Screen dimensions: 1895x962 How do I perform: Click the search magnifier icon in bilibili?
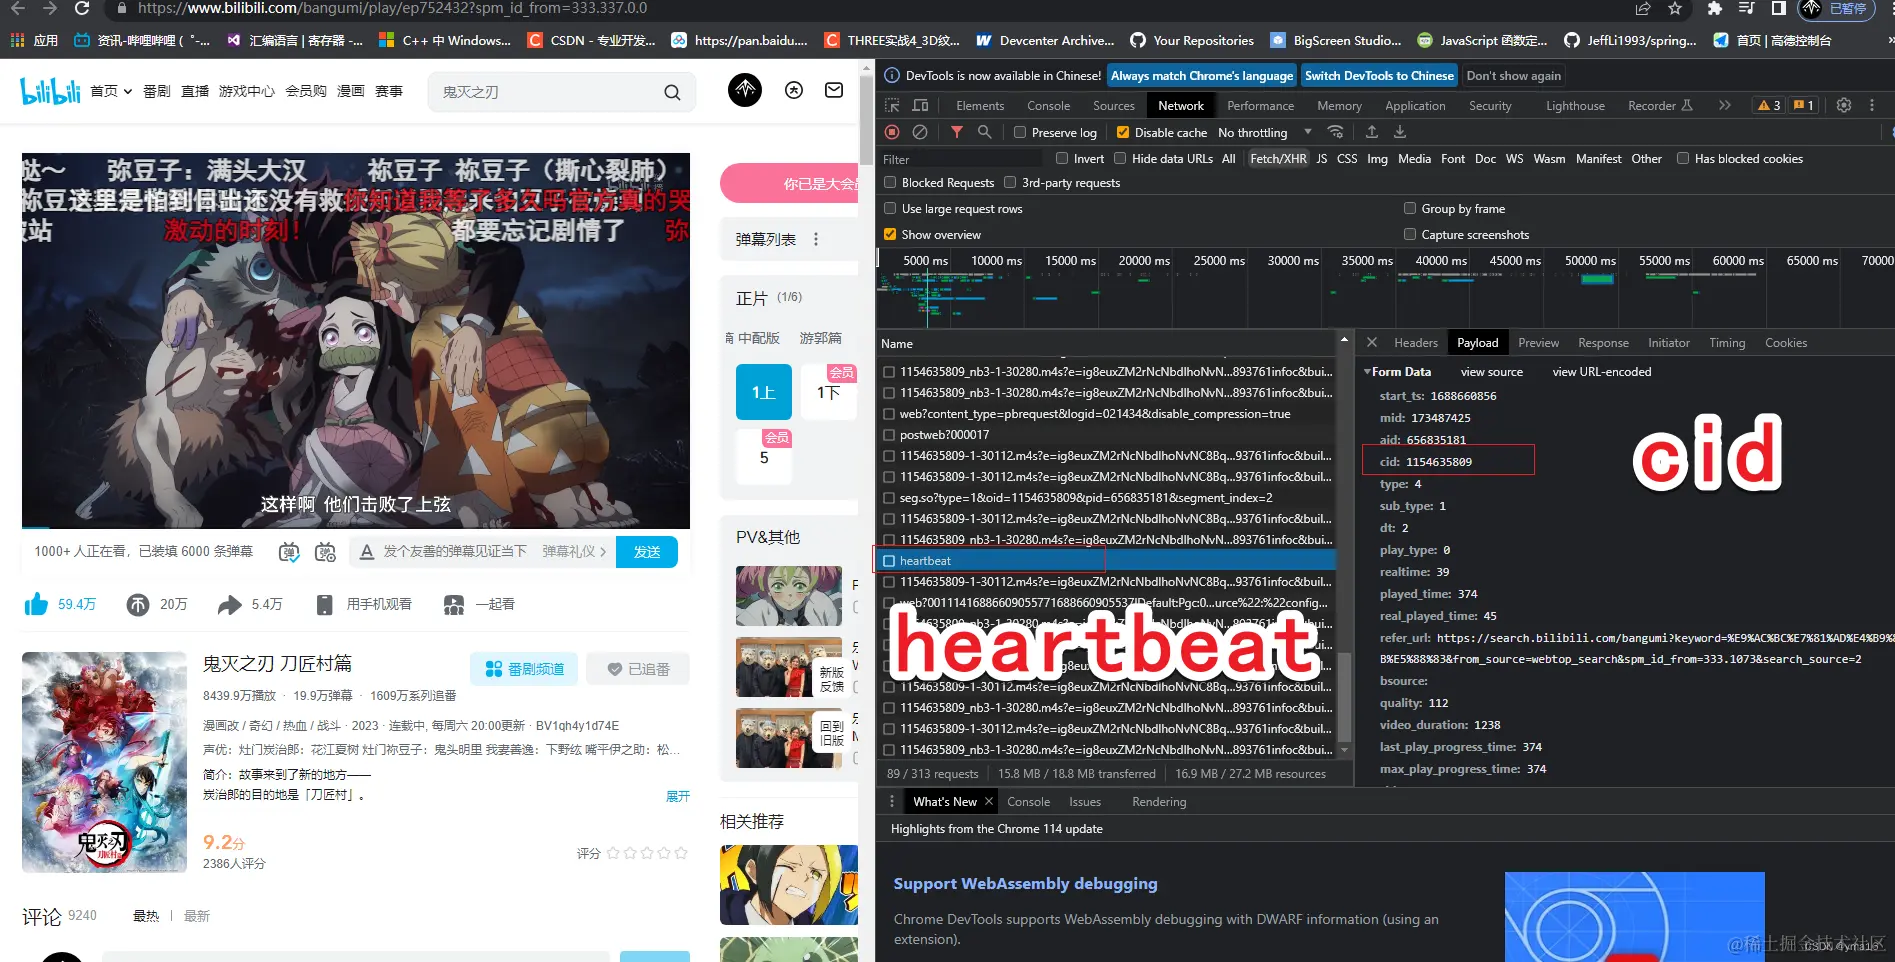pos(672,92)
